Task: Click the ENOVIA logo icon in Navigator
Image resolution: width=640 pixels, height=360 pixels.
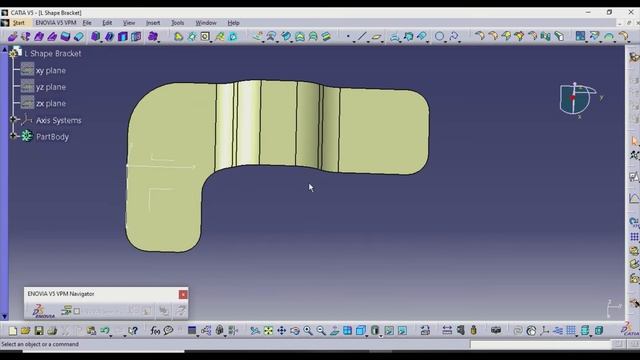Action: [x=43, y=311]
